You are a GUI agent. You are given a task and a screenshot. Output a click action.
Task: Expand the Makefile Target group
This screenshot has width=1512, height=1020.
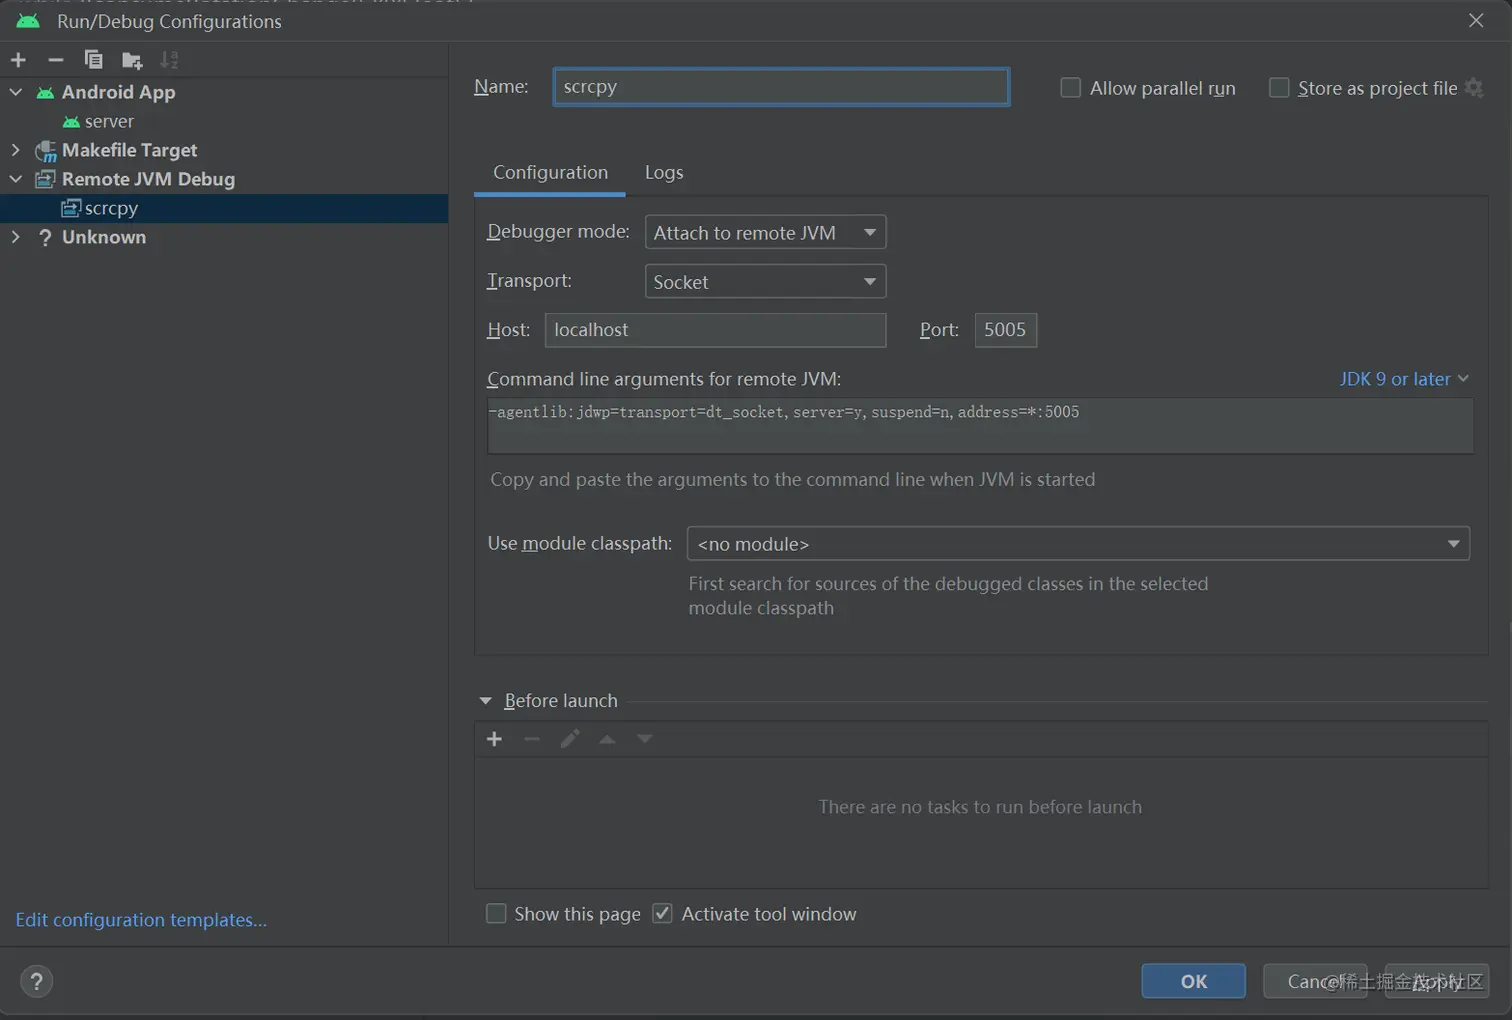click(16, 150)
